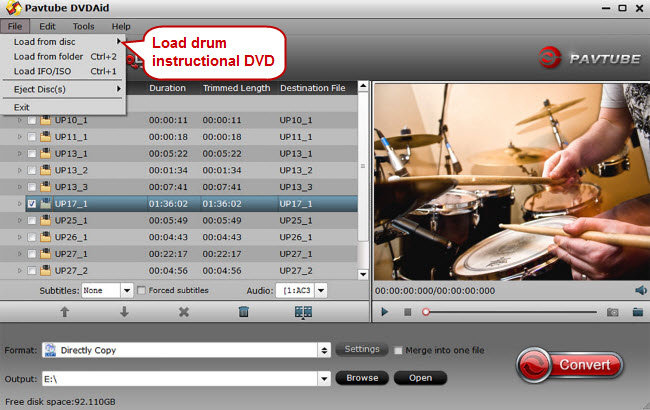Image resolution: width=650 pixels, height=410 pixels.
Task: Choose Load from folder
Action: [x=63, y=56]
